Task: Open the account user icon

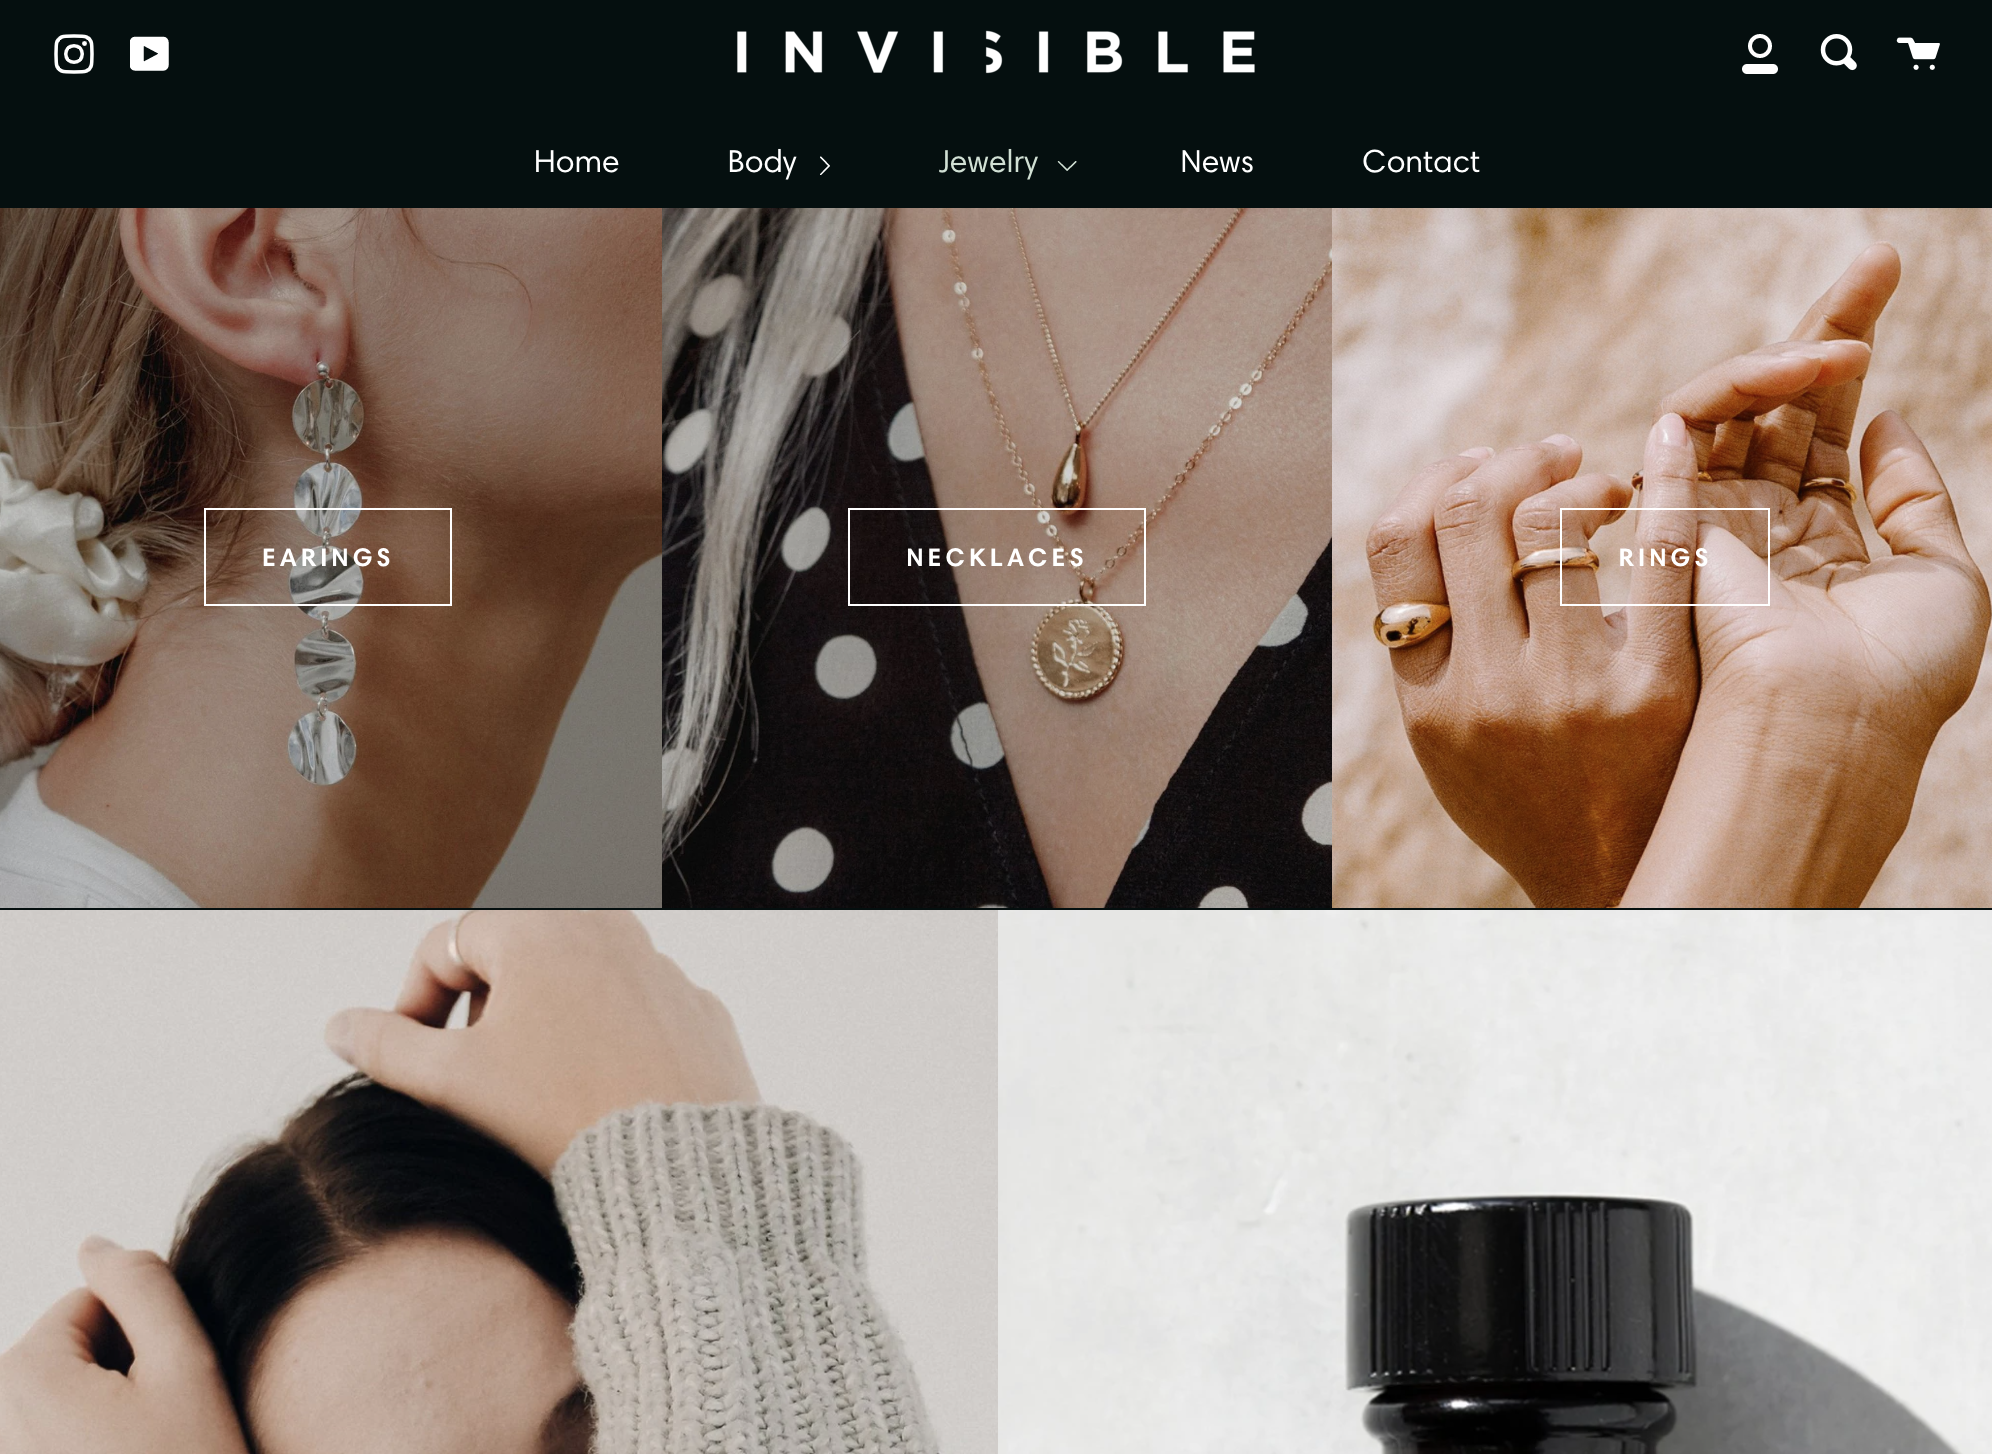Action: 1760,54
